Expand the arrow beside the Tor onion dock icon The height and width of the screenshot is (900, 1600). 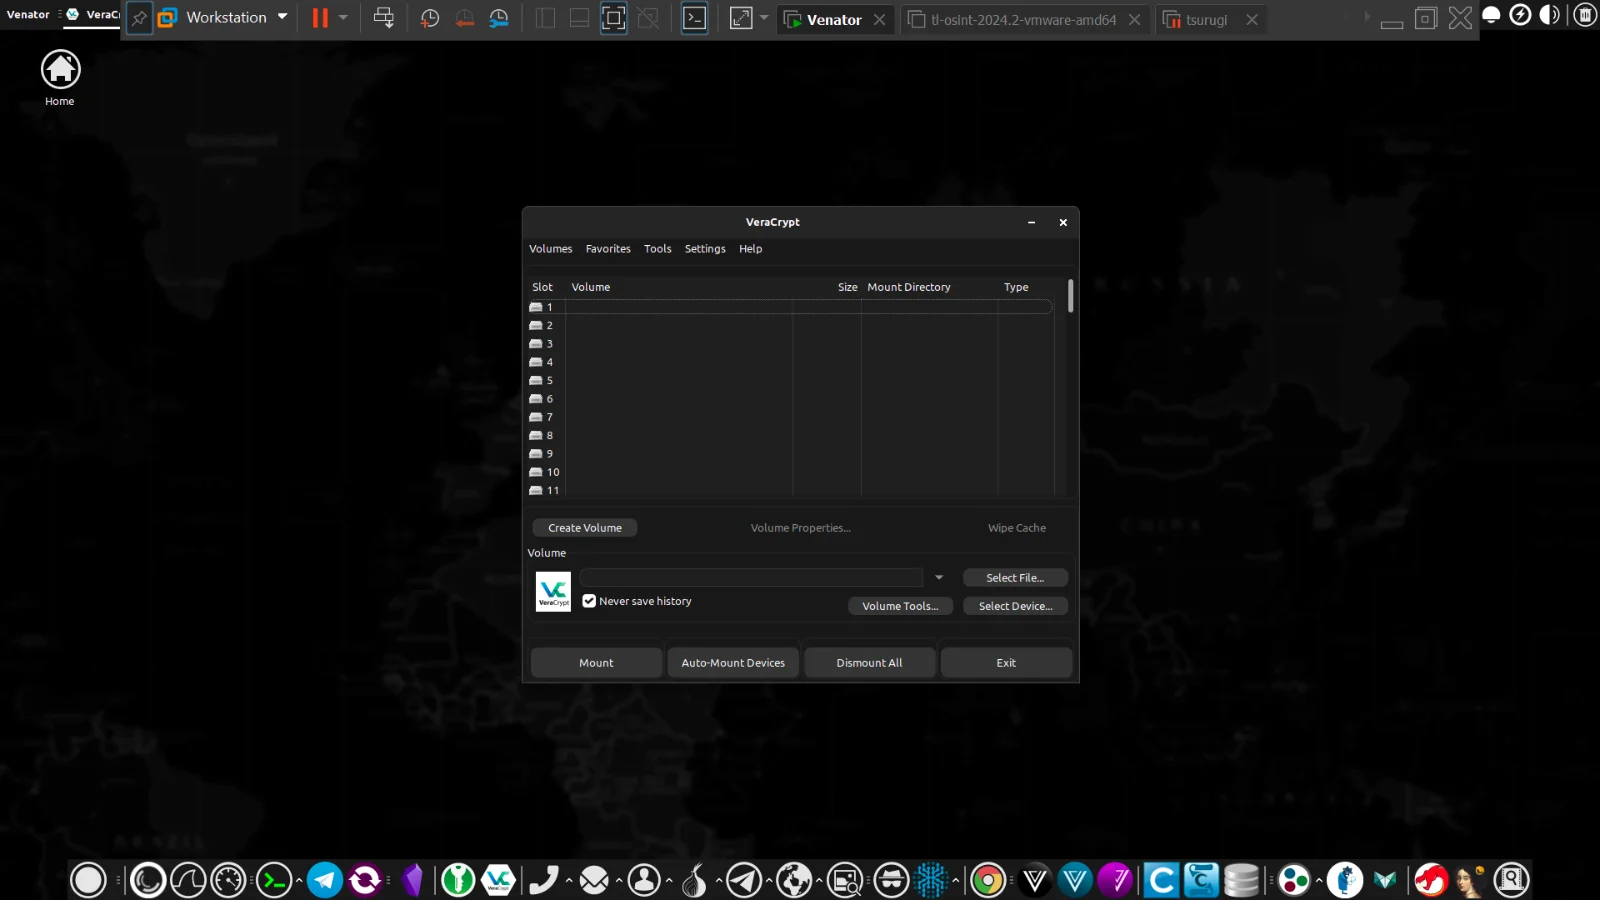(x=719, y=880)
